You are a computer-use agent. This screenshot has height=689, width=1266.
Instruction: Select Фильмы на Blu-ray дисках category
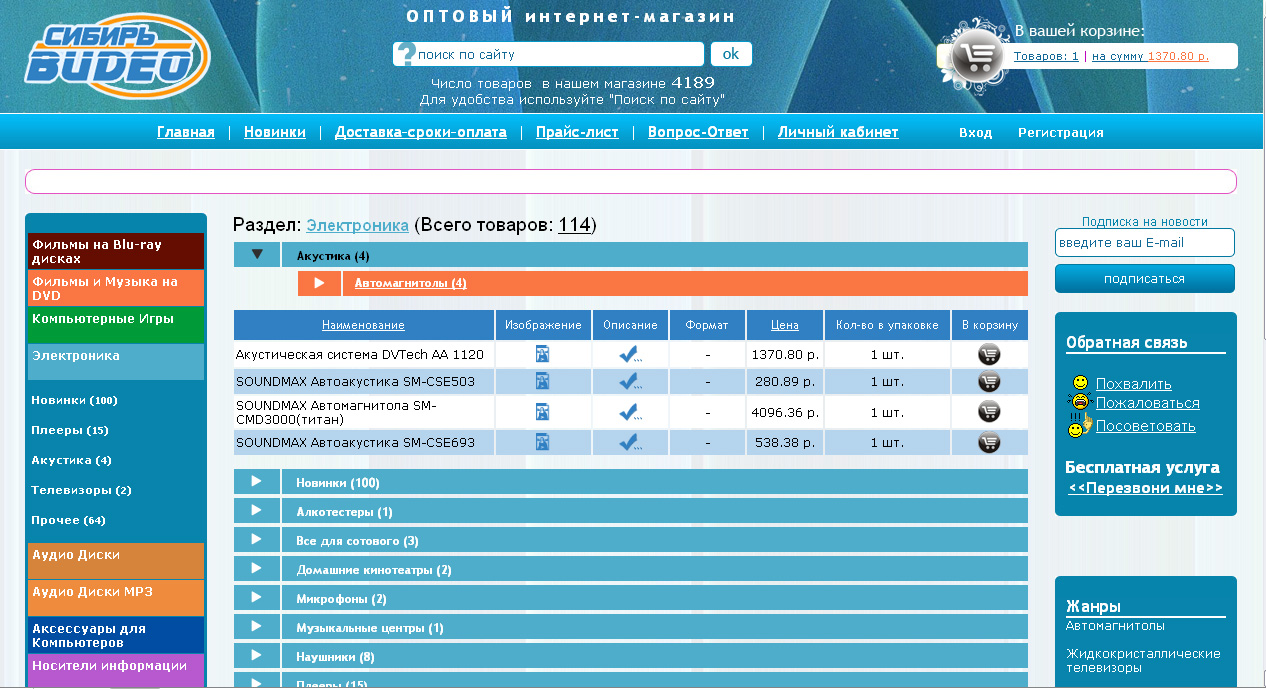coord(116,251)
